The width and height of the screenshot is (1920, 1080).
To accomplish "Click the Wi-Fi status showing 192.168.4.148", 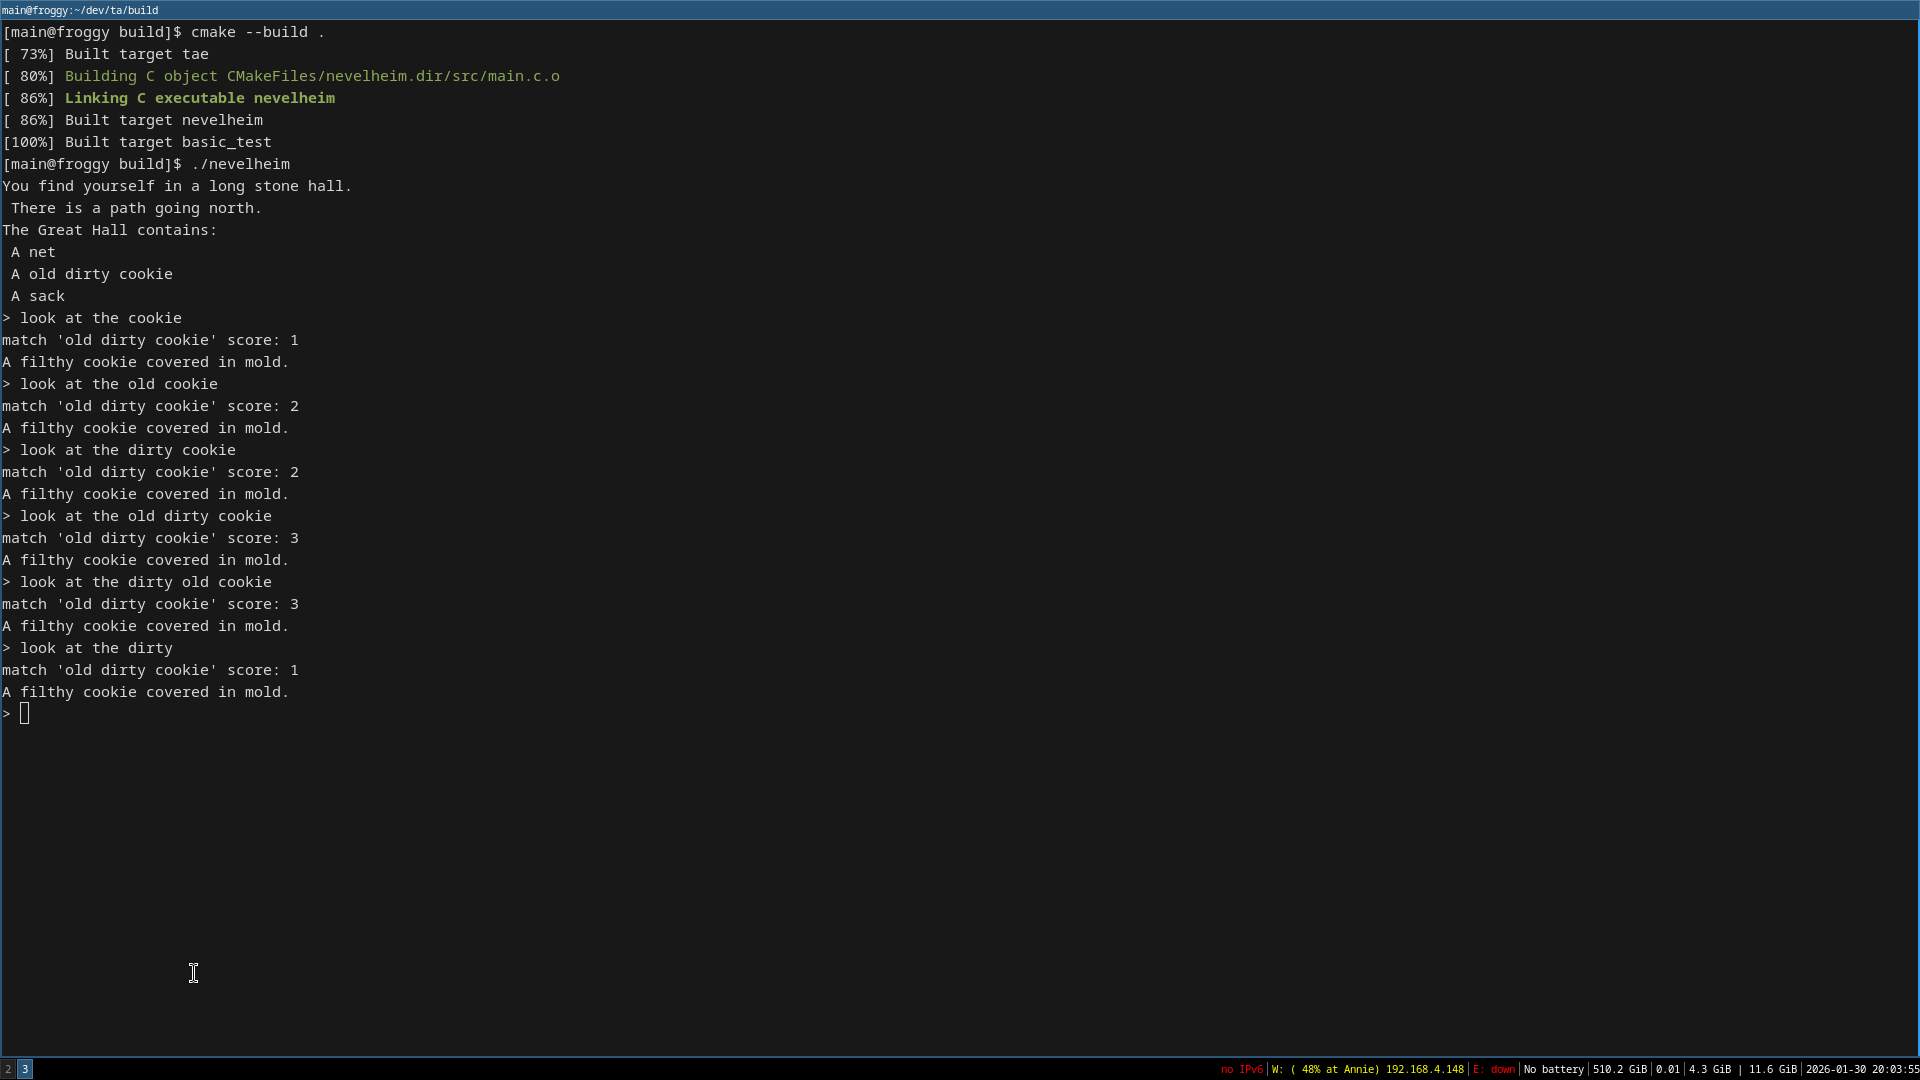I will (1367, 1069).
